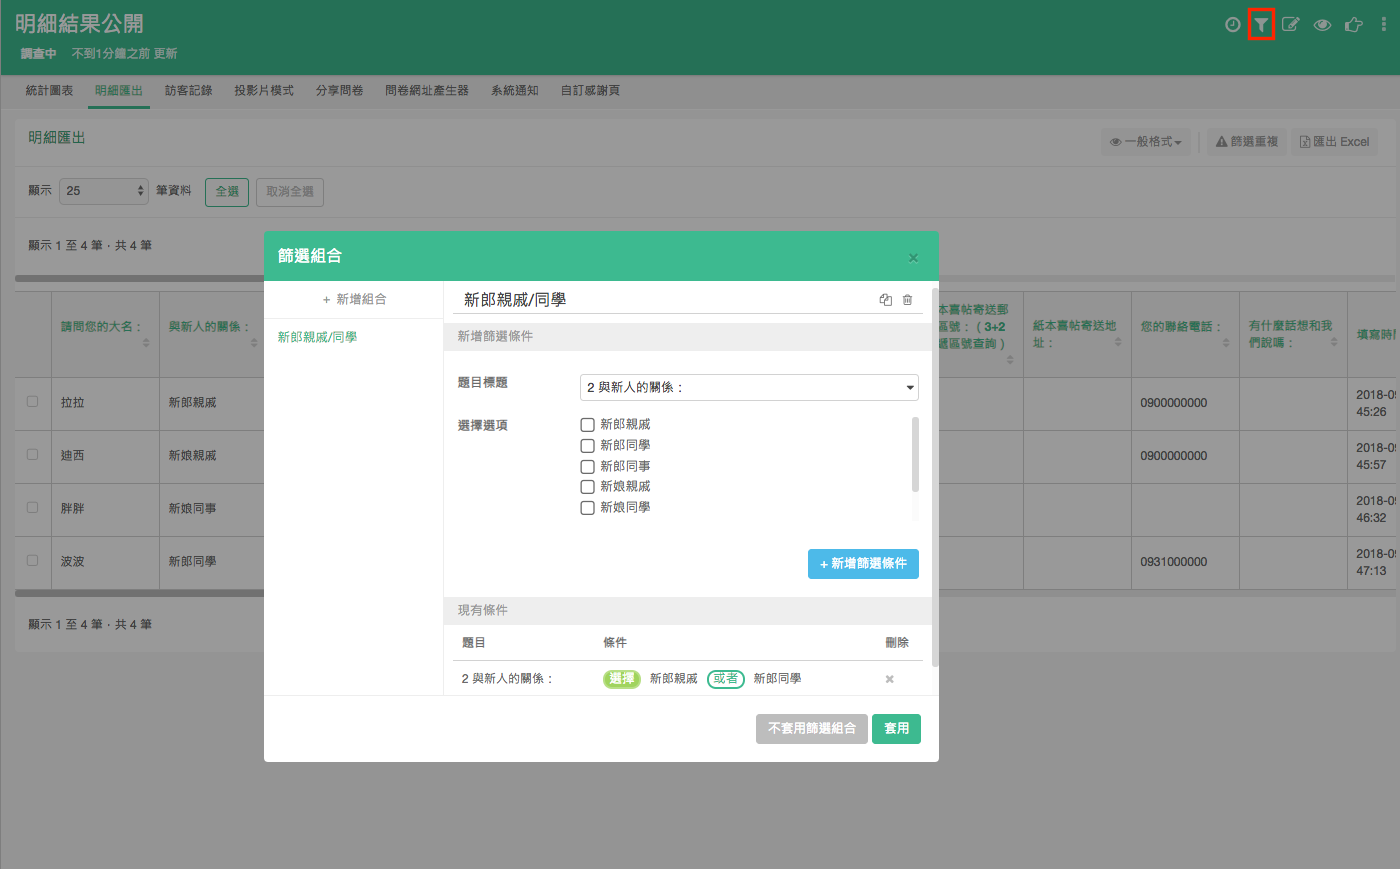This screenshot has width=1400, height=869.
Task: Open the rows-per-page 25 dropdown
Action: [104, 191]
